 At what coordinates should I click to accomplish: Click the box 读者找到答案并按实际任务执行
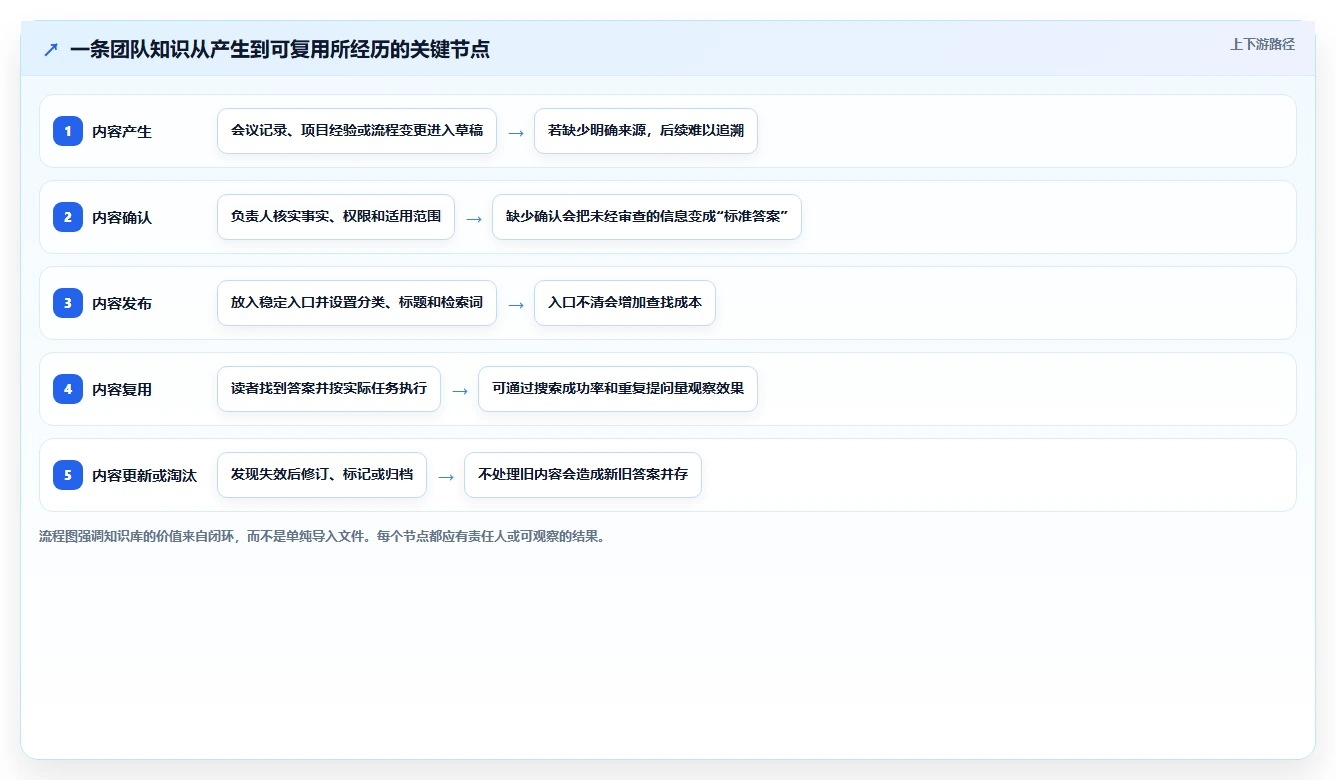click(x=329, y=389)
